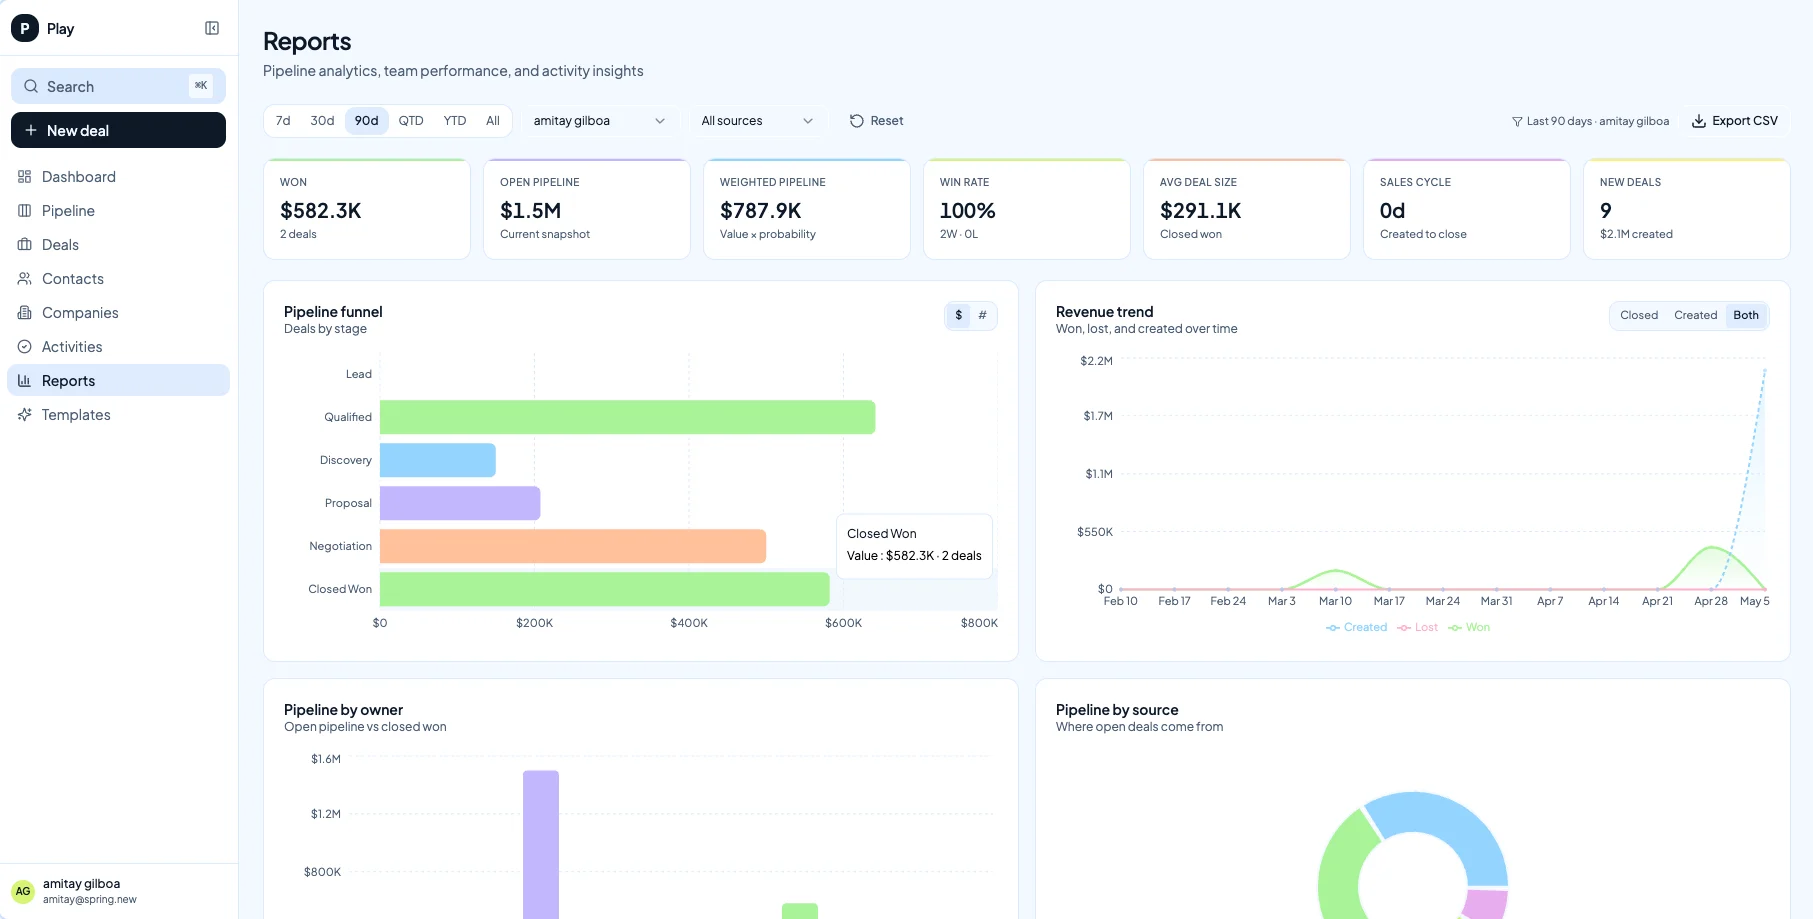The image size is (1813, 919).
Task: Select the 90d time range
Action: click(367, 121)
